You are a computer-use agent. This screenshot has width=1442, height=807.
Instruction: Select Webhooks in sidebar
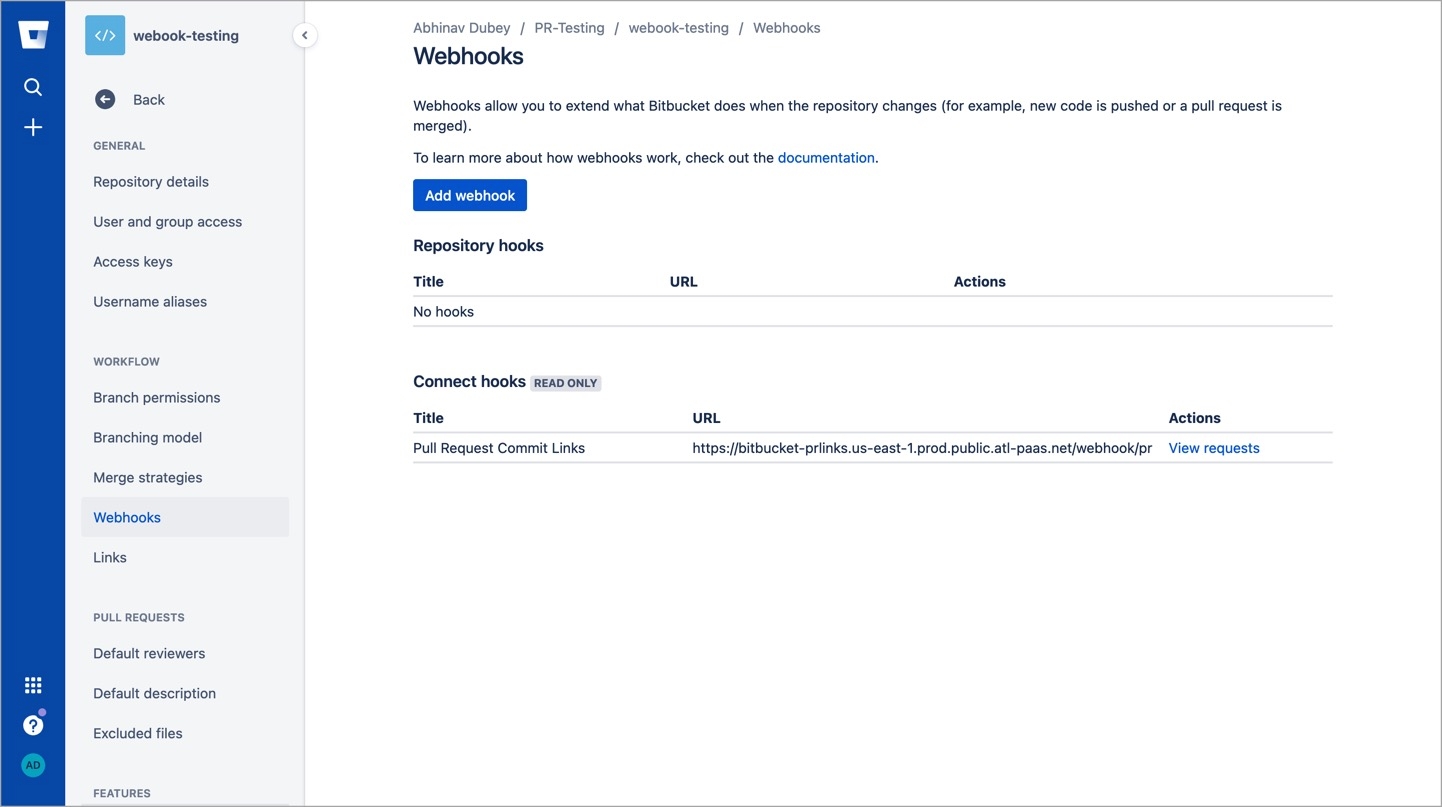pos(185,517)
